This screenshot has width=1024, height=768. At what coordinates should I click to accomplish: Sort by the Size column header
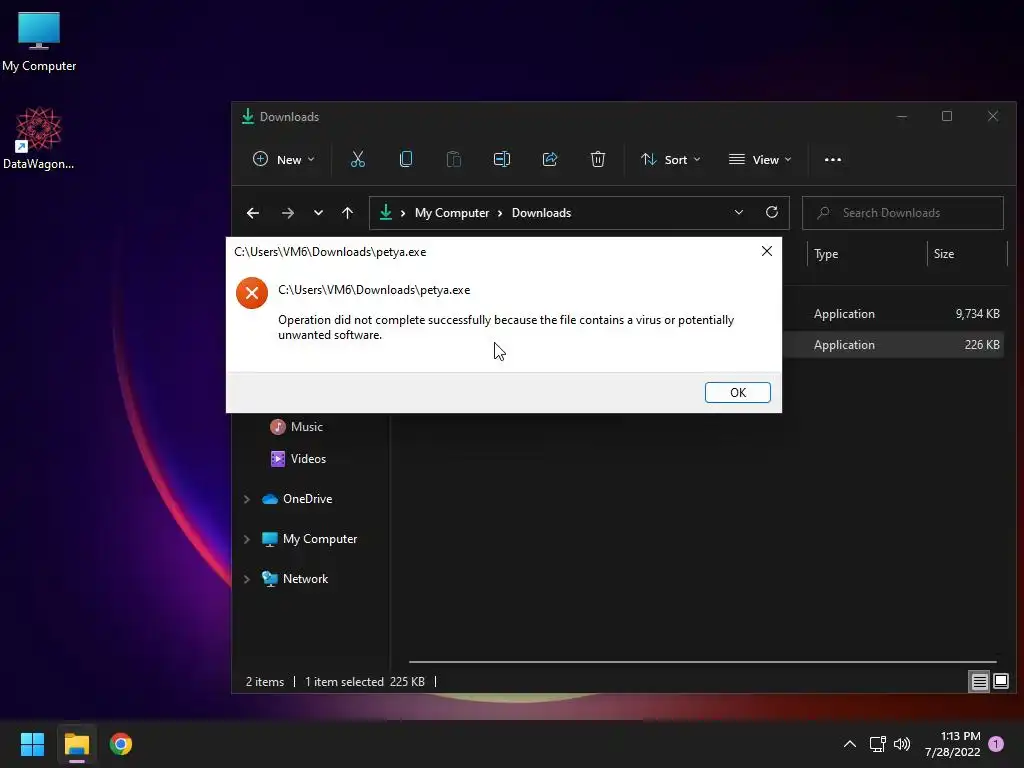tap(944, 254)
